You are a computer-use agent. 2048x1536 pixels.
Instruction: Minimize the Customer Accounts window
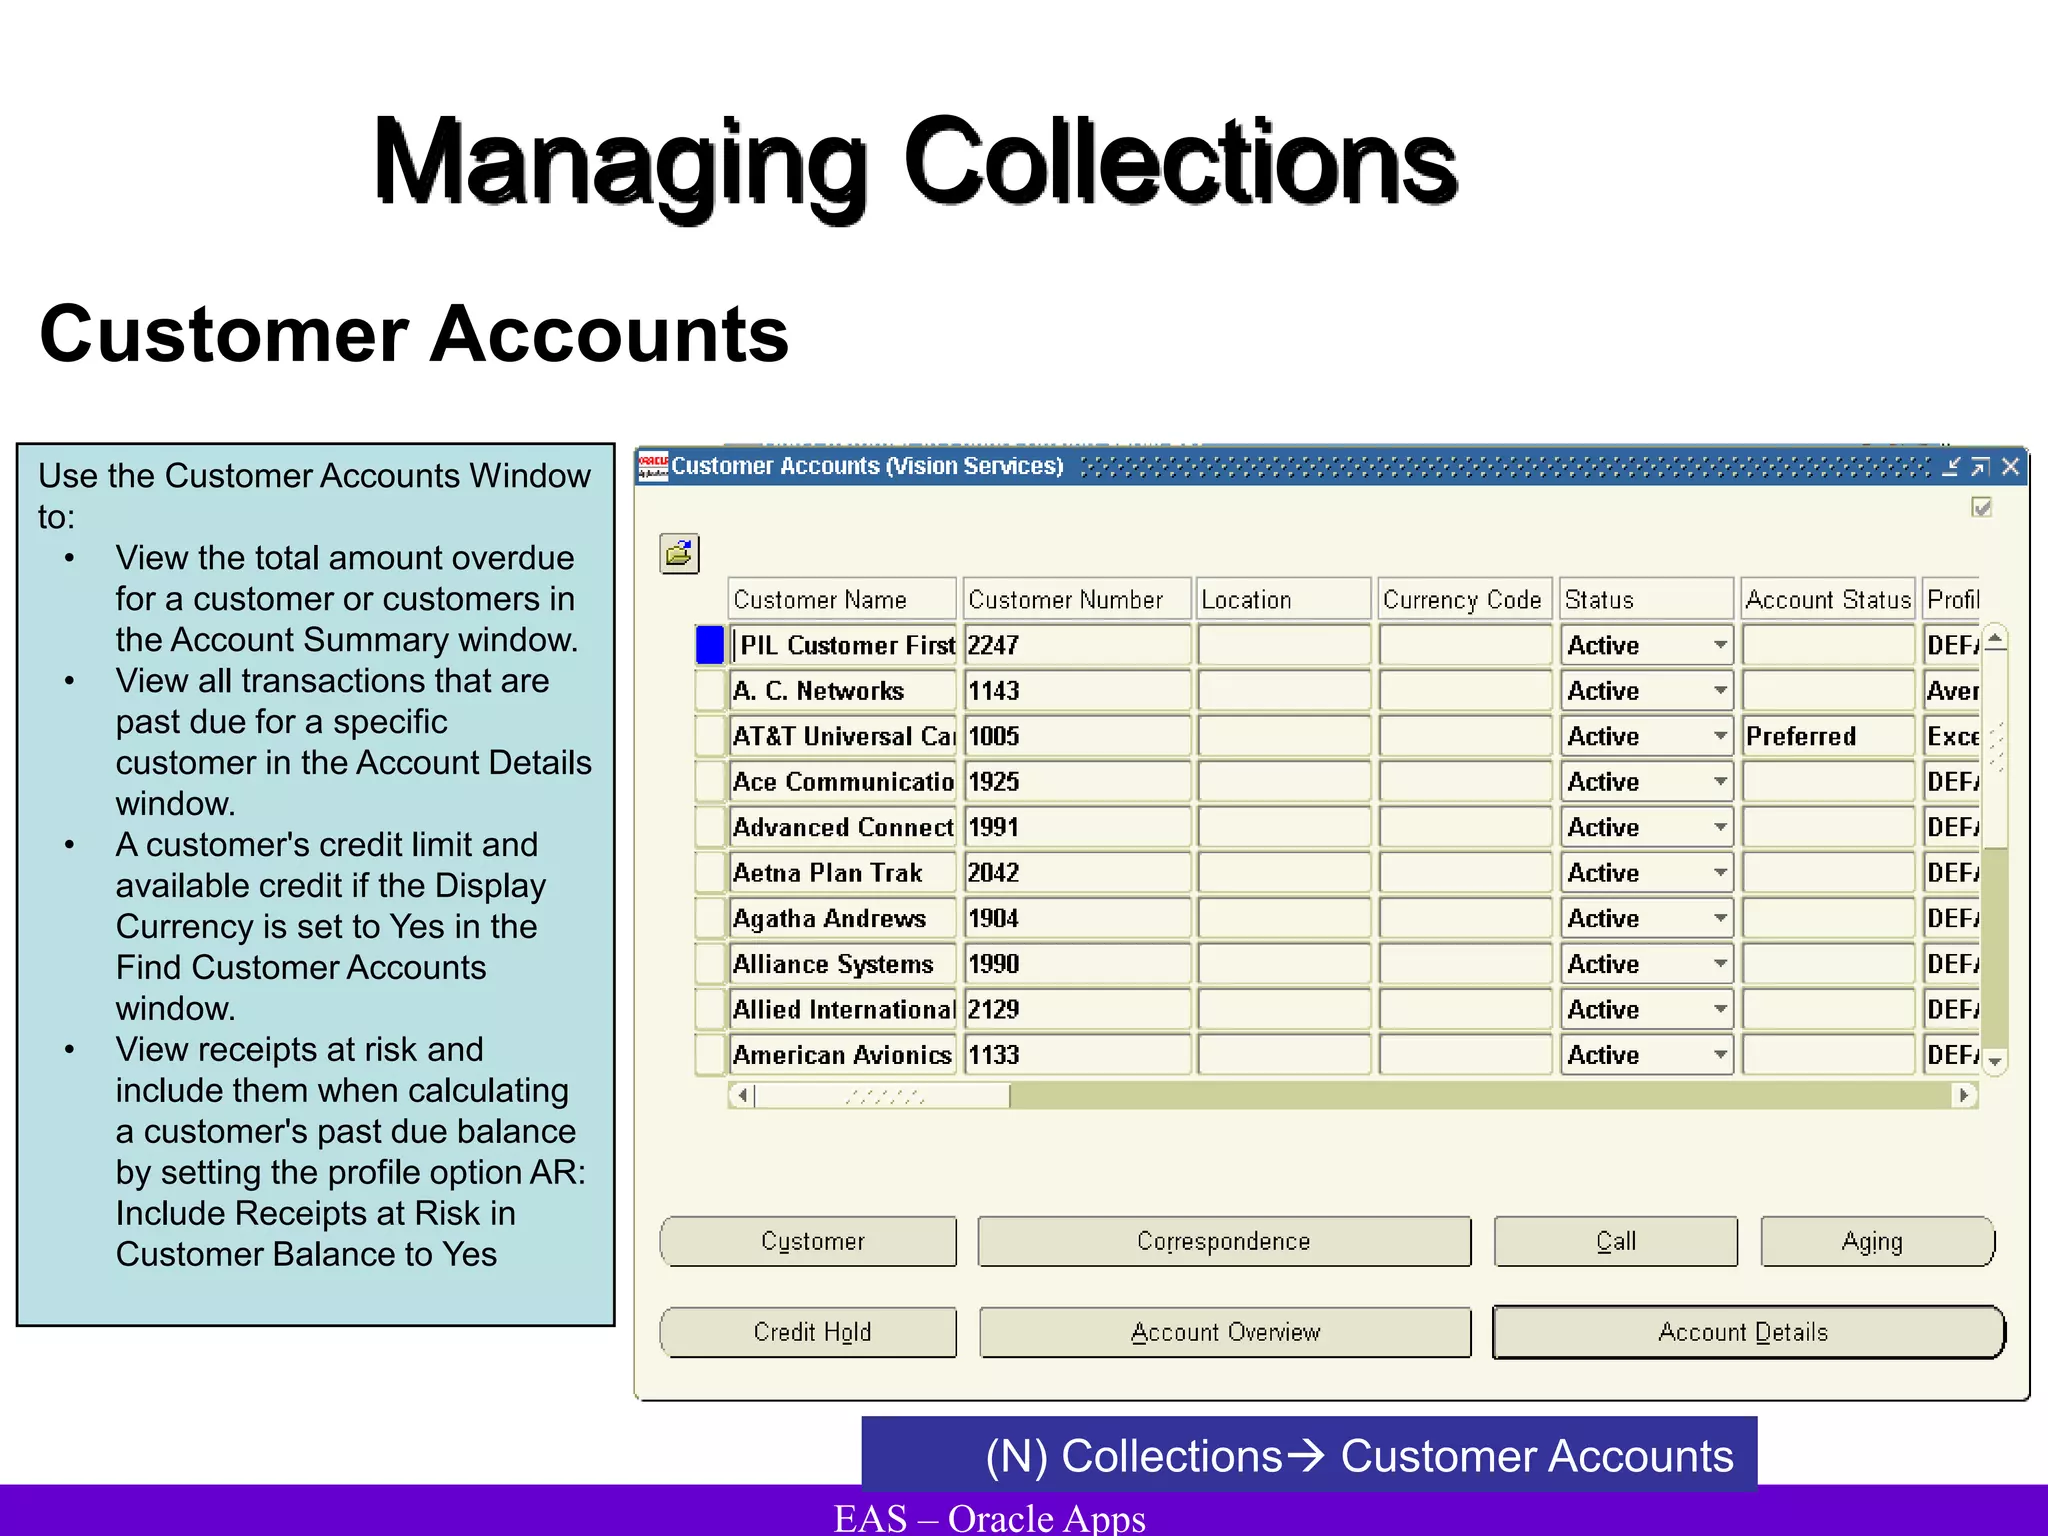(1951, 466)
